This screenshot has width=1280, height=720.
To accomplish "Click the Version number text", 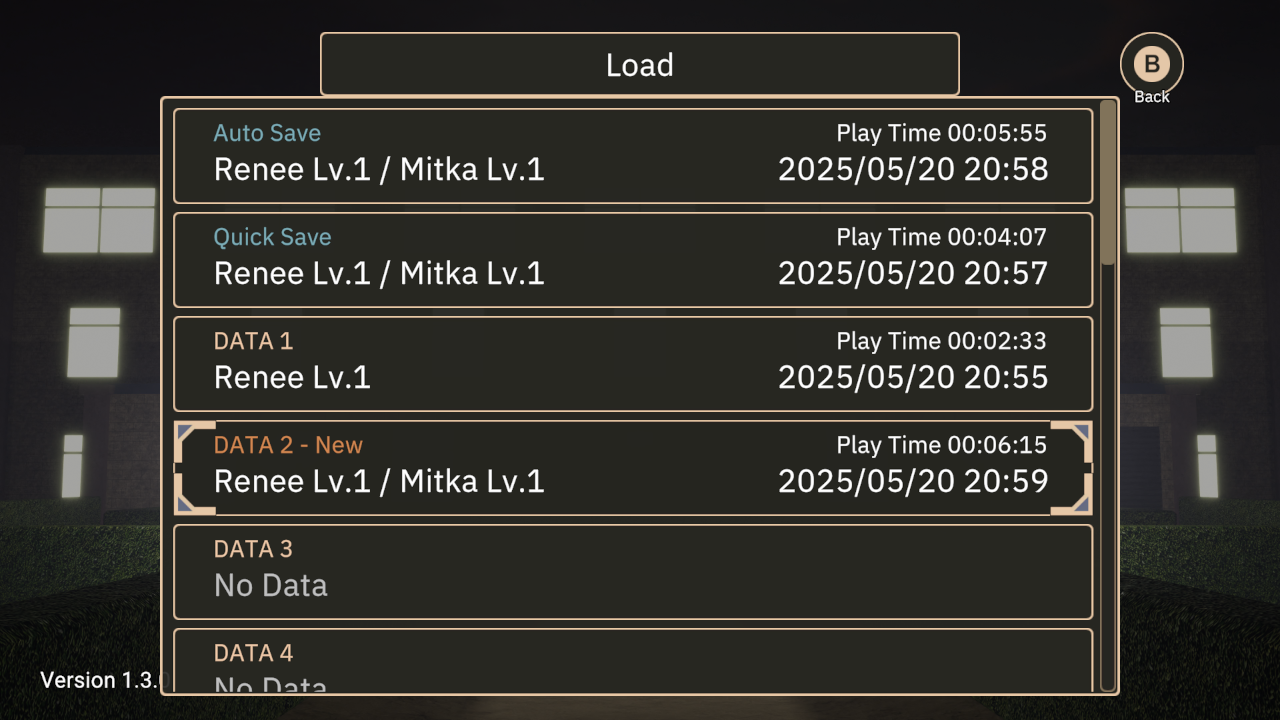I will tap(100, 680).
